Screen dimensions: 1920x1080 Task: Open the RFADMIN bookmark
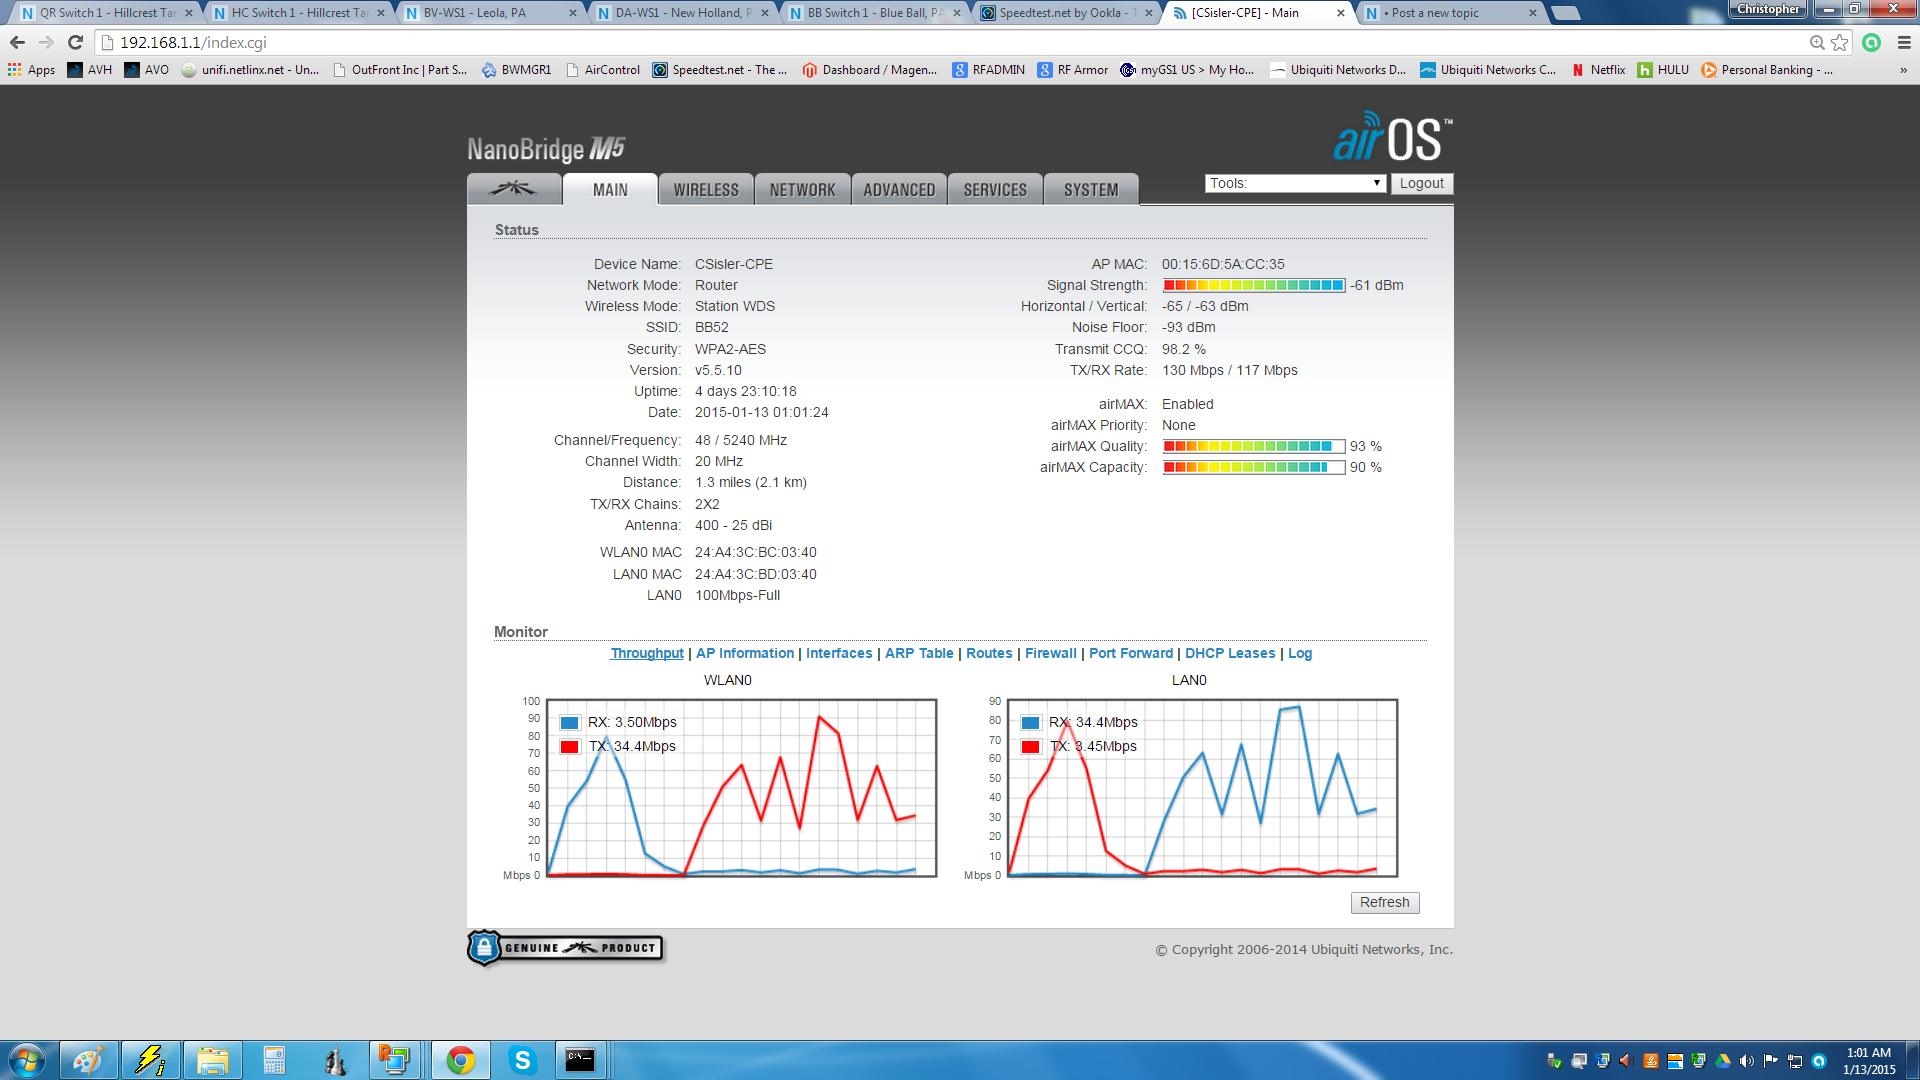tap(989, 70)
